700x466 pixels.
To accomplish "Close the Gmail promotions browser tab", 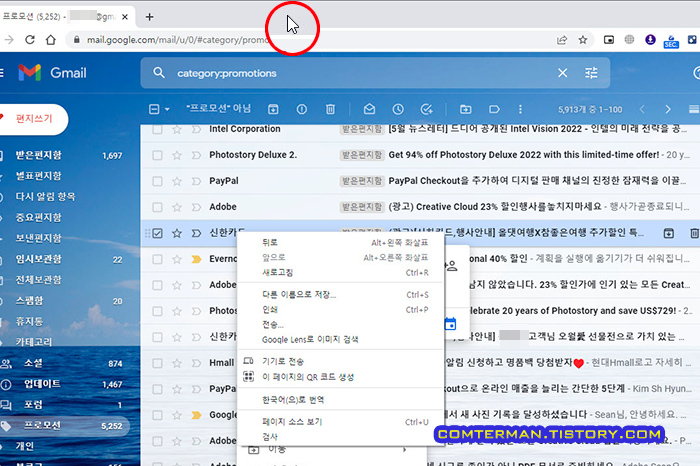I will (x=125, y=17).
